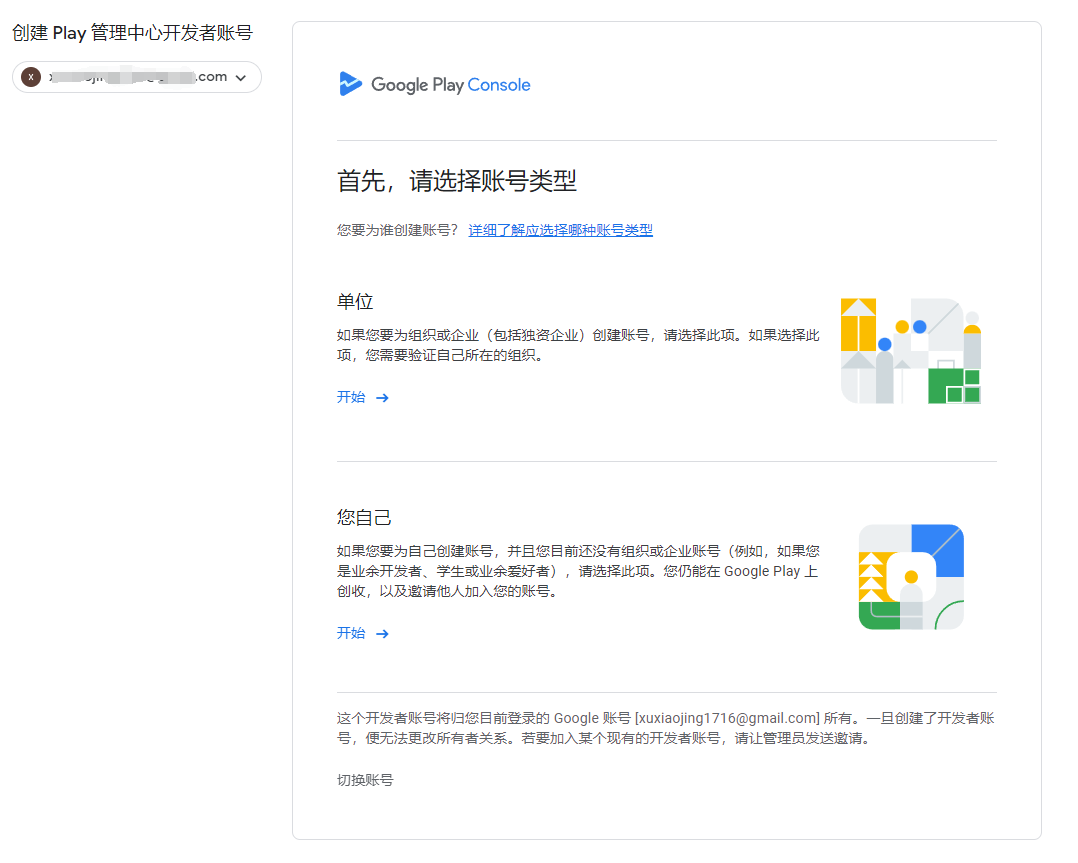Open the link 详细了解应选择哪种账号类型
Viewport: 1078px width, 863px height.
tap(560, 230)
